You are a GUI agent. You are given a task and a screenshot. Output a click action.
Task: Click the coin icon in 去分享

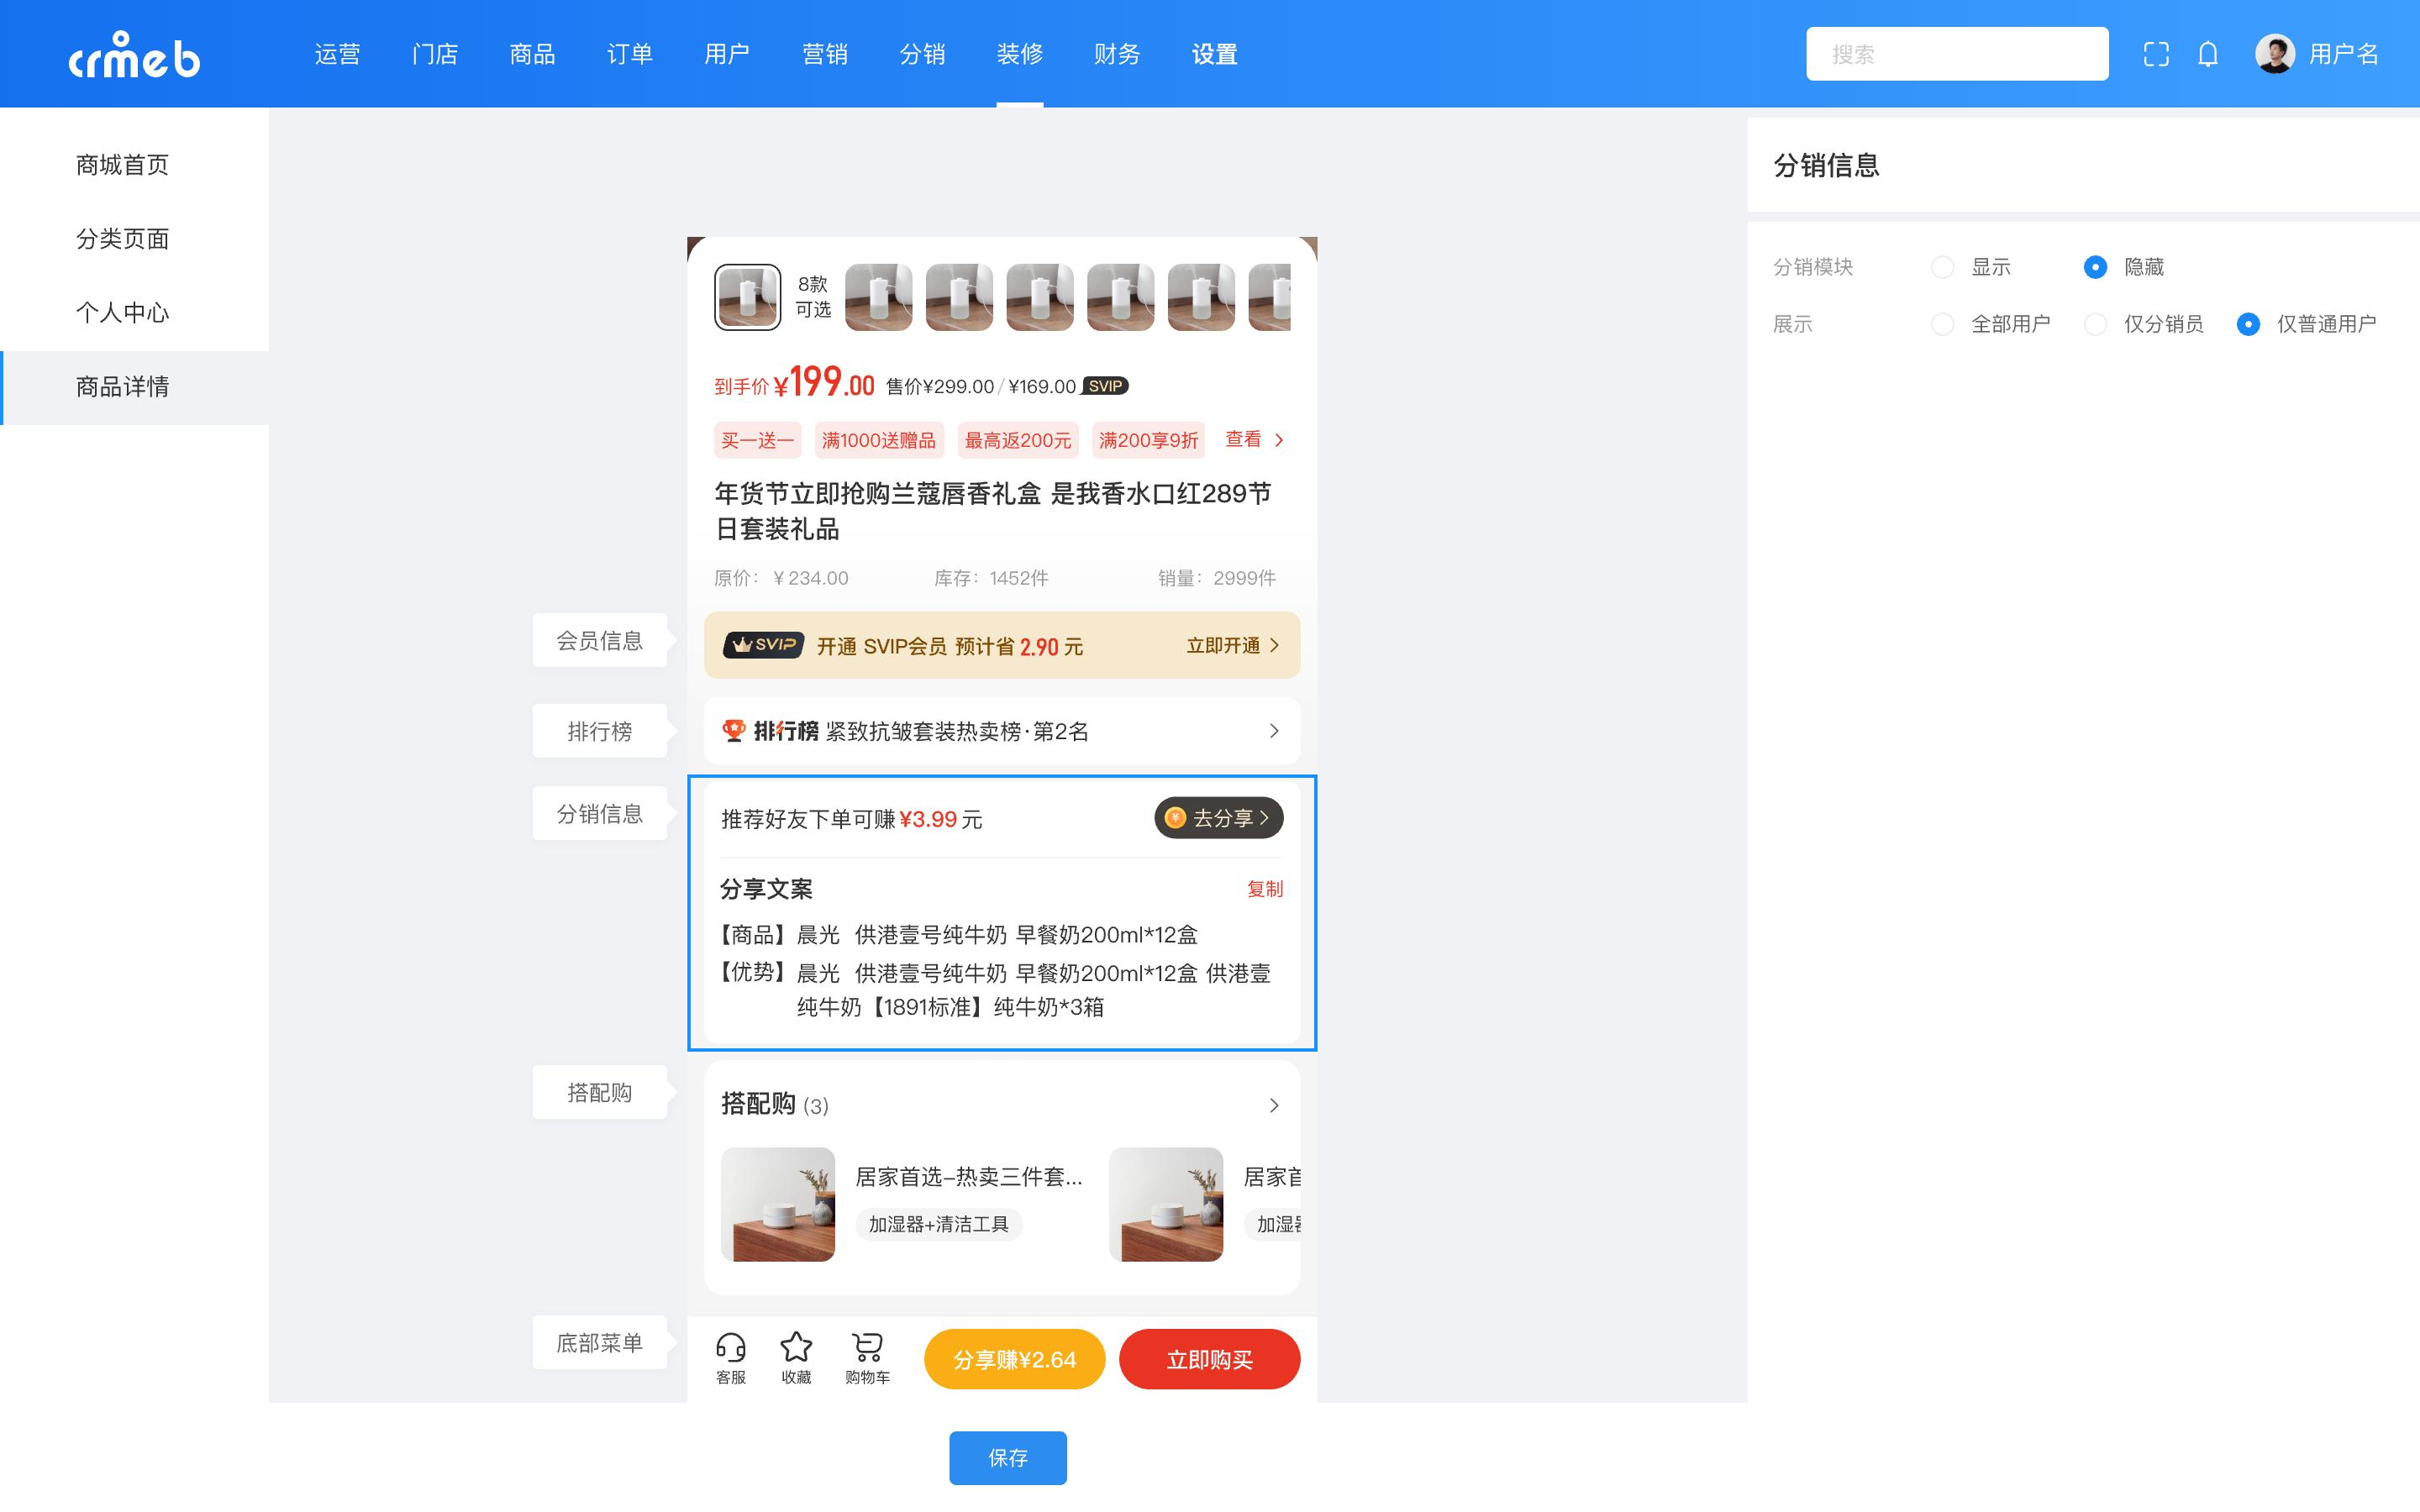point(1175,818)
